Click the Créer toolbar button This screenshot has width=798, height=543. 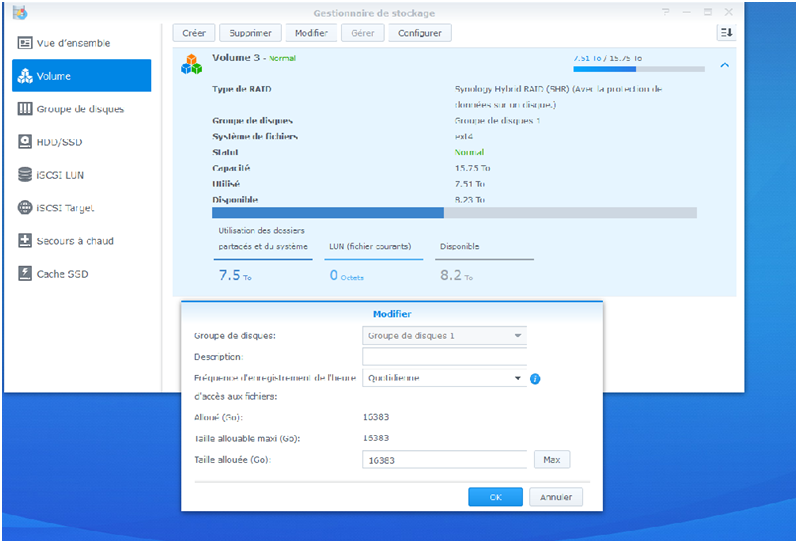193,33
